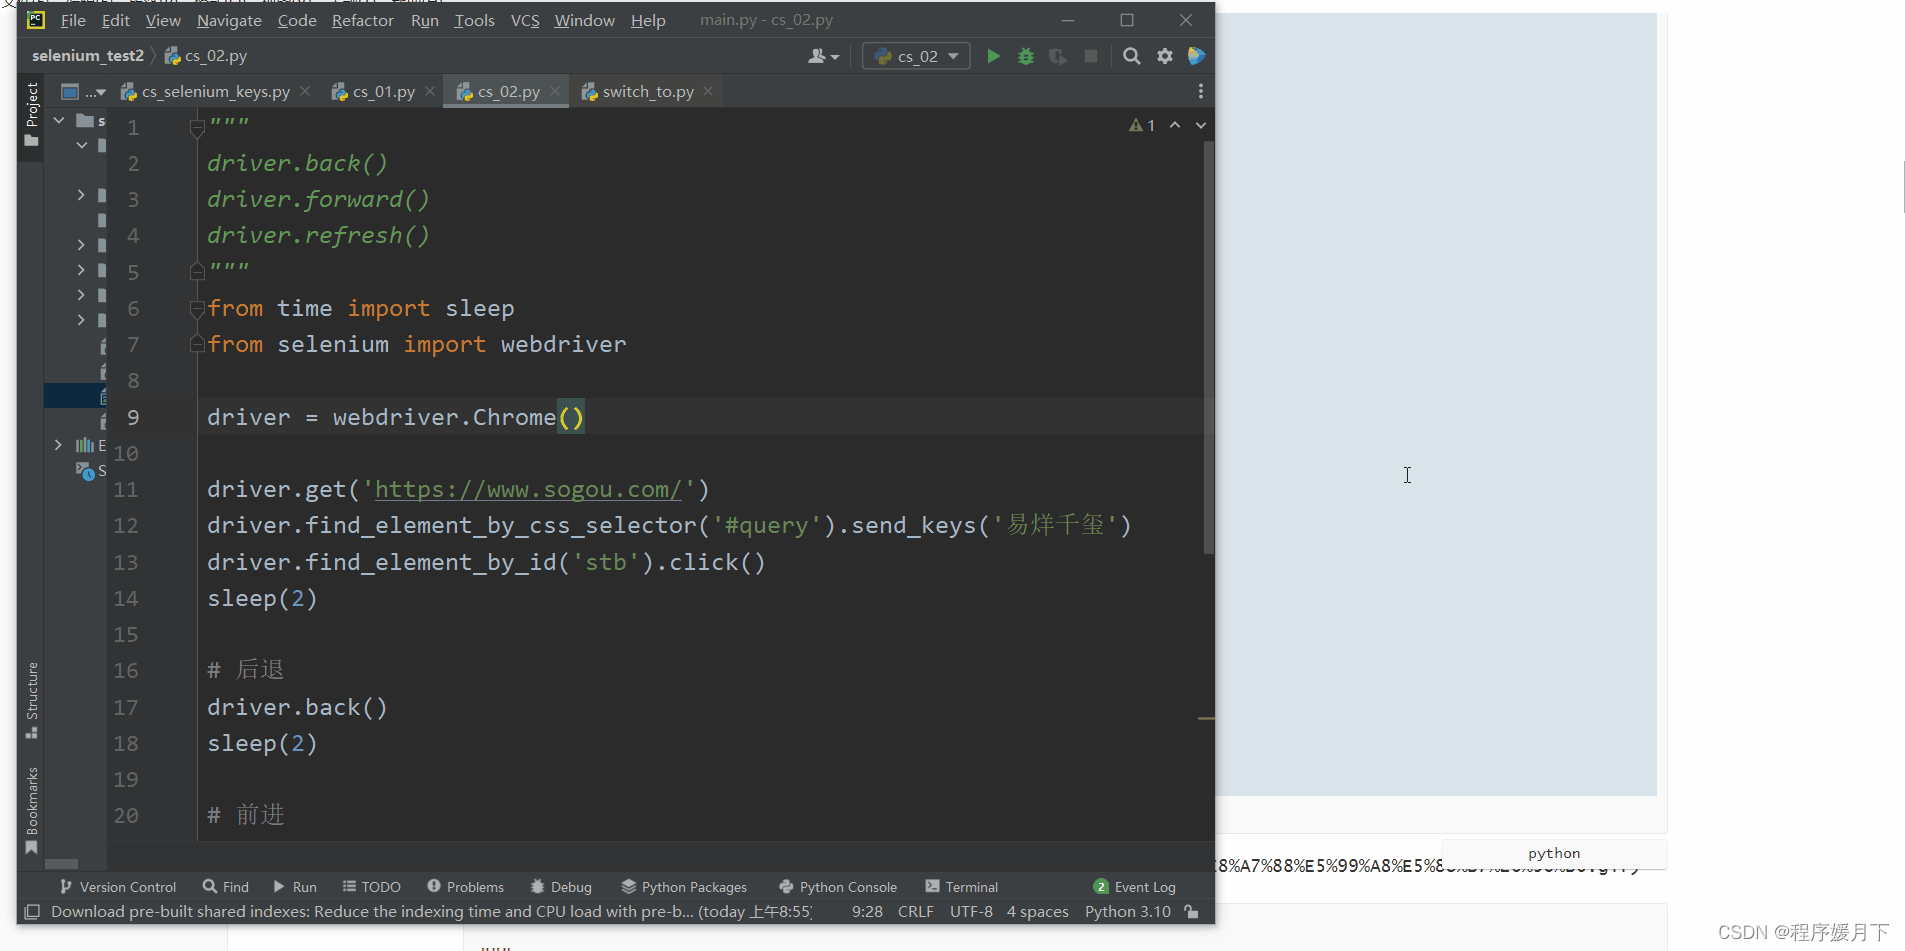This screenshot has height=951, width=1905.
Task: Toggle the Project tool window sidebar
Action: (x=31, y=114)
